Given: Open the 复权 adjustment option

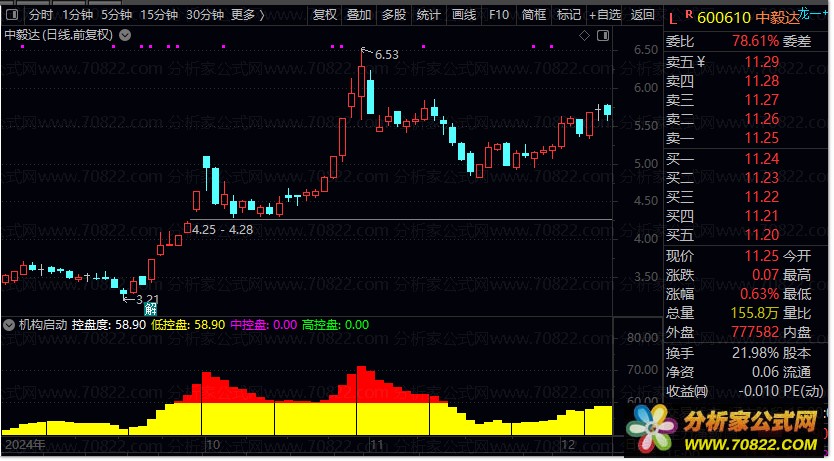Looking at the screenshot, I should click(x=325, y=15).
